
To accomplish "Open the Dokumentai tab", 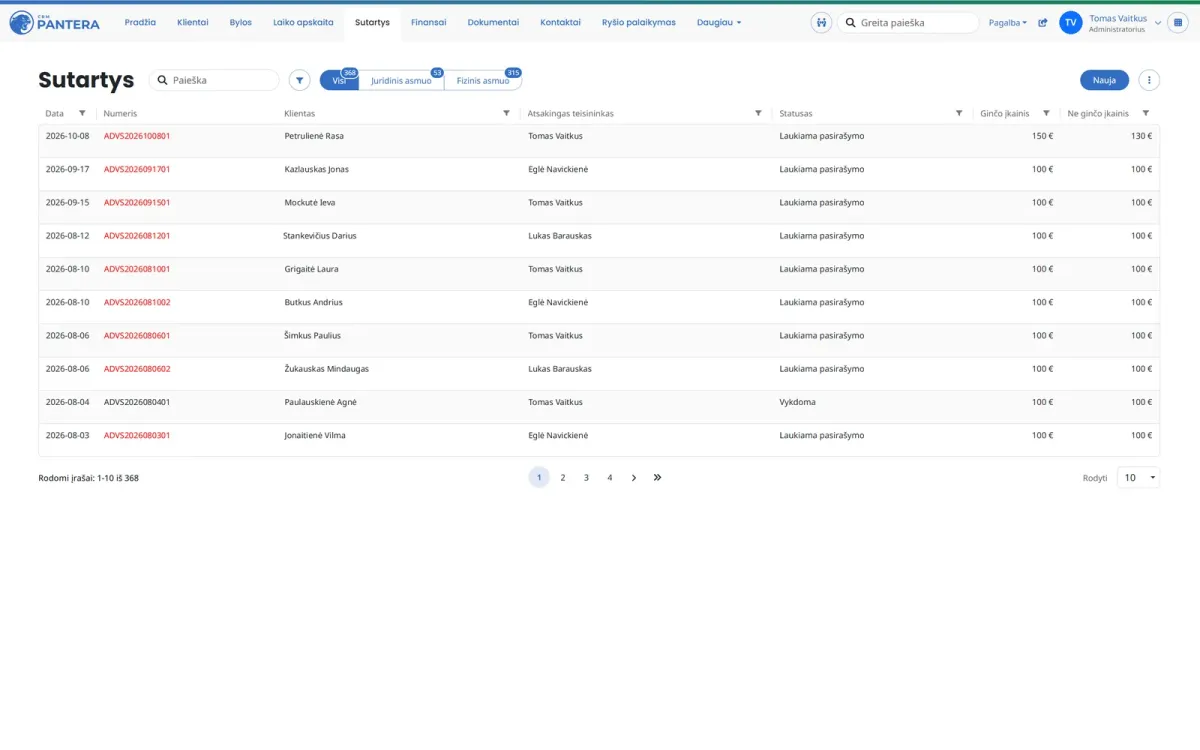I will click(493, 22).
